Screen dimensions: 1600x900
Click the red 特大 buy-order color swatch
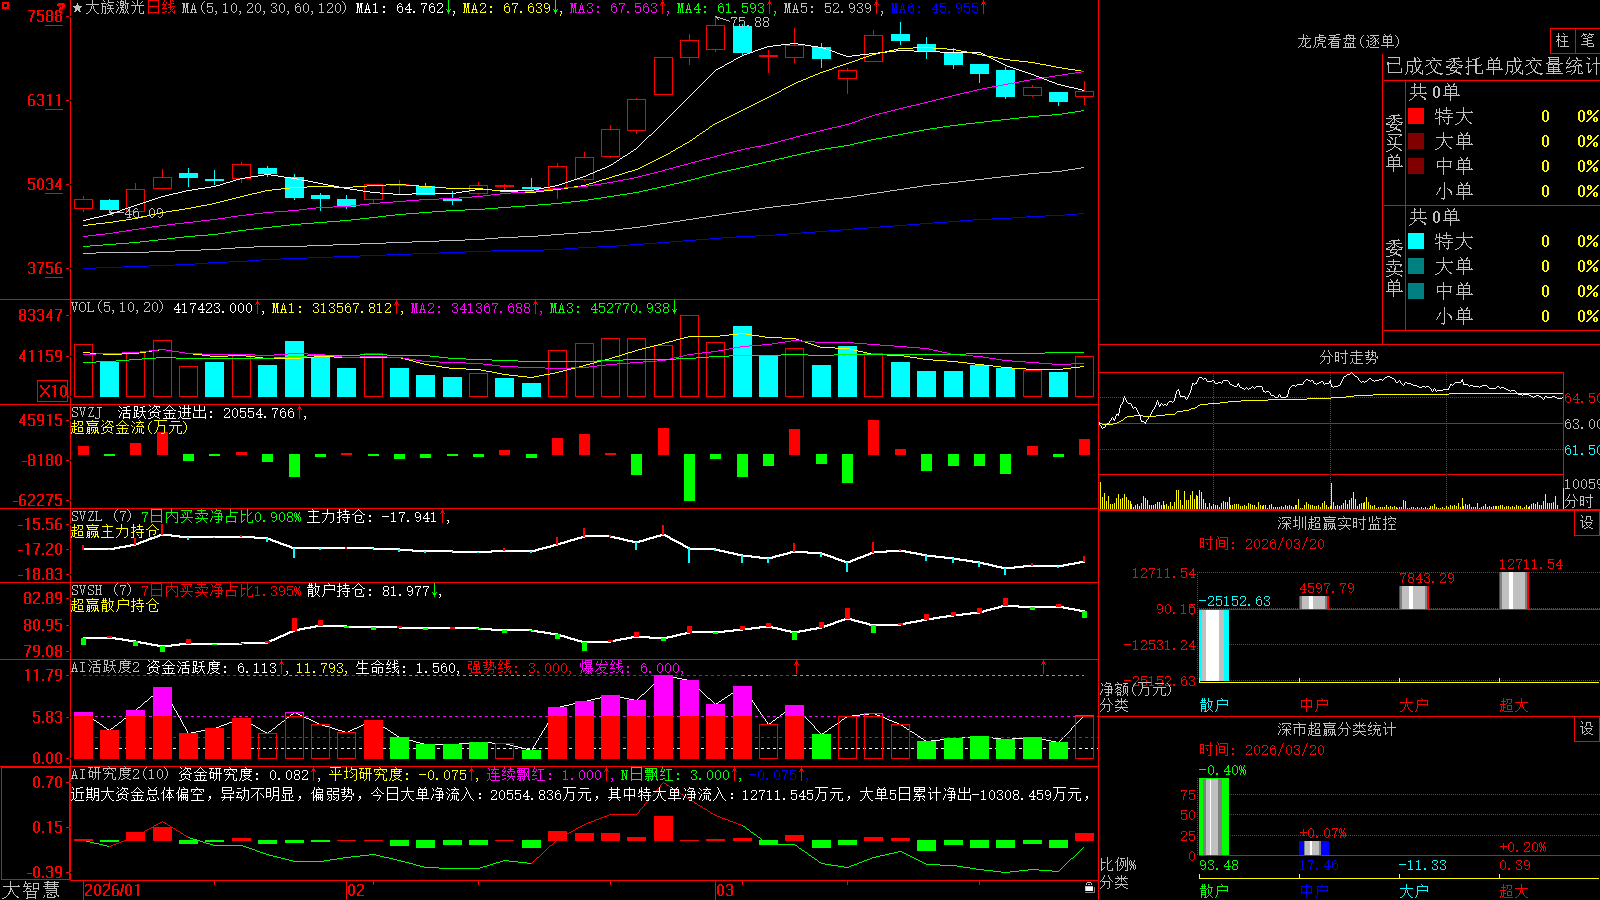(x=1416, y=116)
